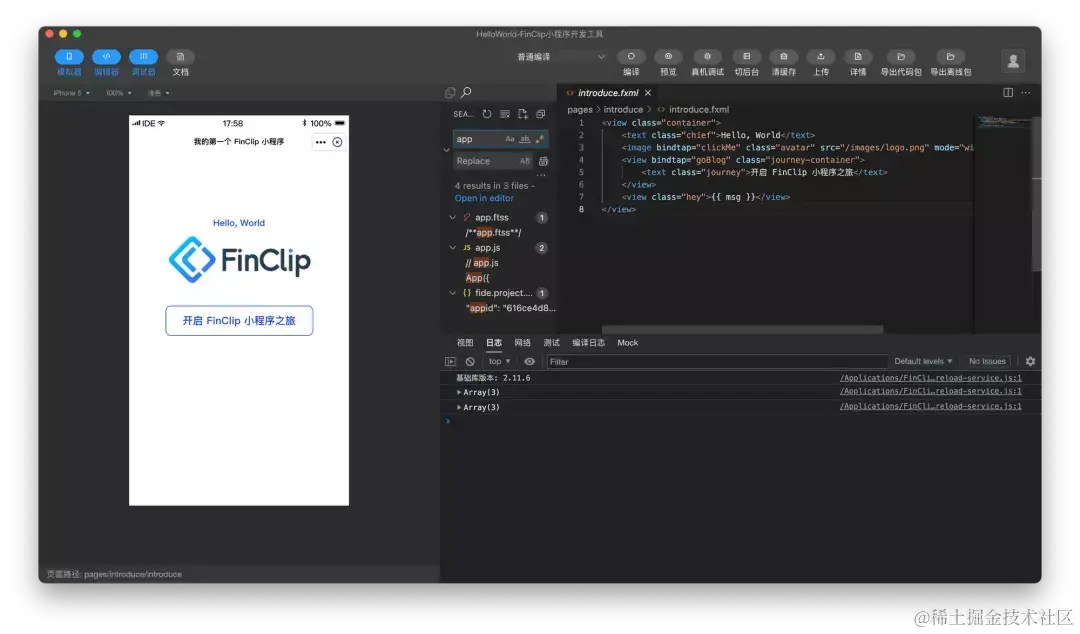This screenshot has height=634, width=1080.
Task: Click 'pages' in the breadcrumb
Action: point(580,110)
